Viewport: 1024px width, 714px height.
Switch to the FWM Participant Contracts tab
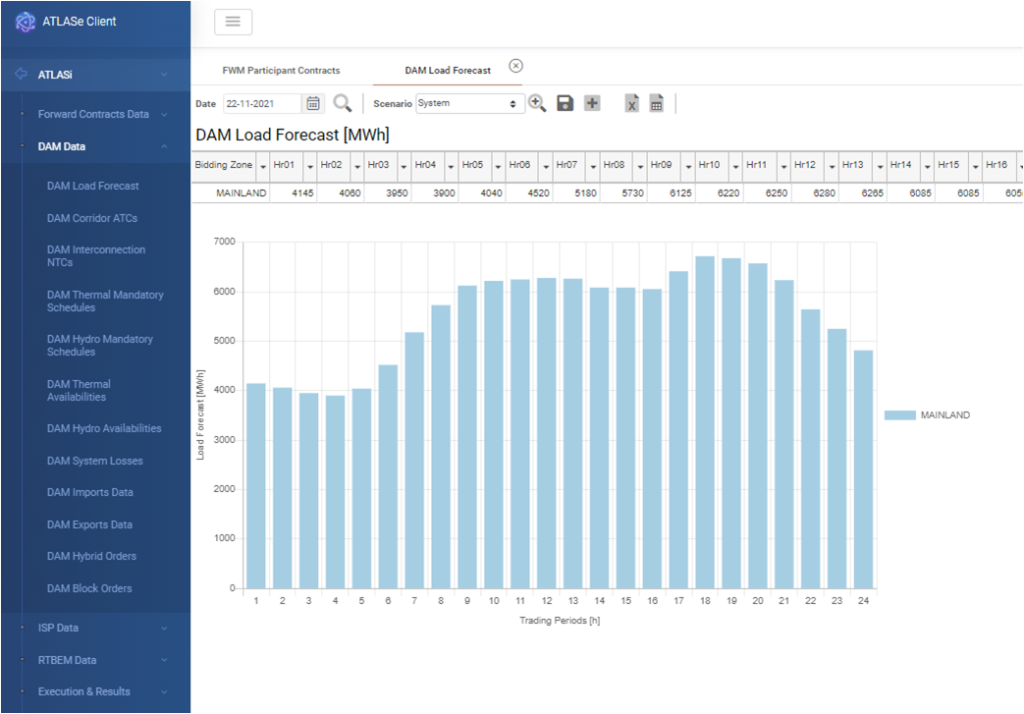(x=281, y=71)
